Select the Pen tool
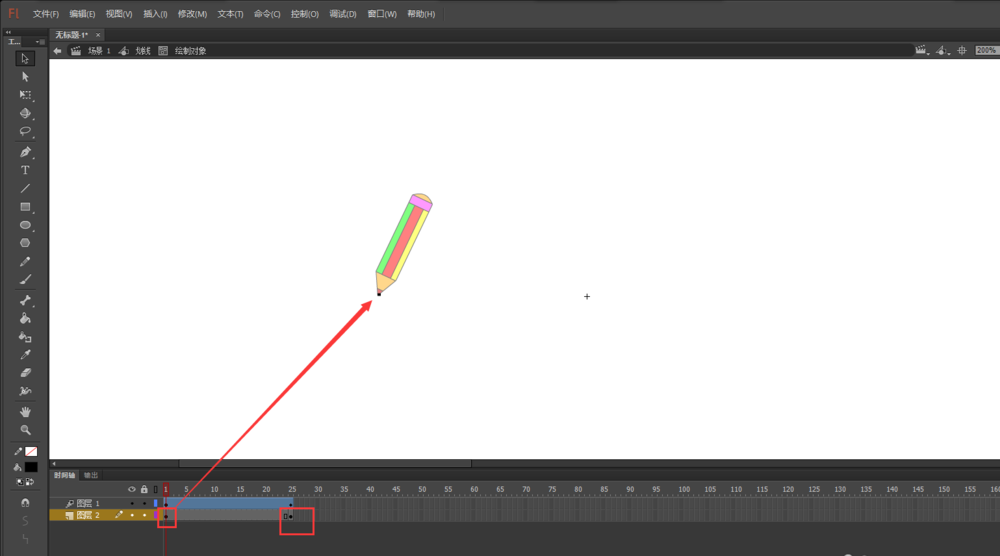Image resolution: width=1000 pixels, height=556 pixels. pyautogui.click(x=25, y=152)
